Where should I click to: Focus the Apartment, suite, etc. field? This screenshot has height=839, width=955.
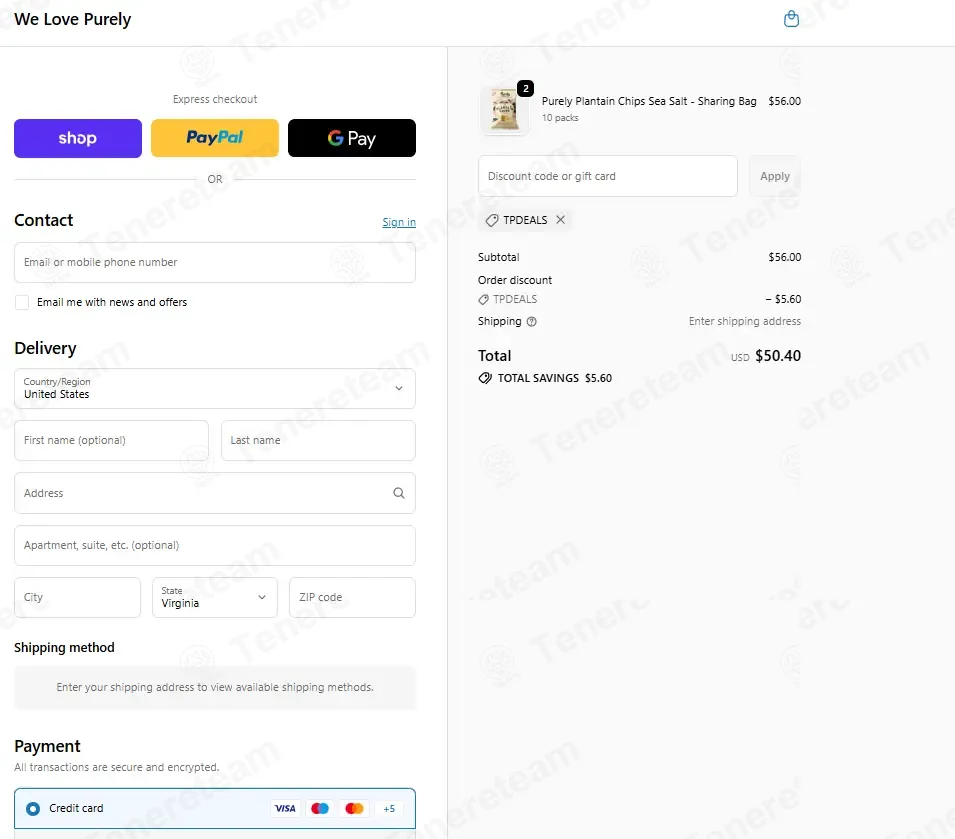(215, 546)
